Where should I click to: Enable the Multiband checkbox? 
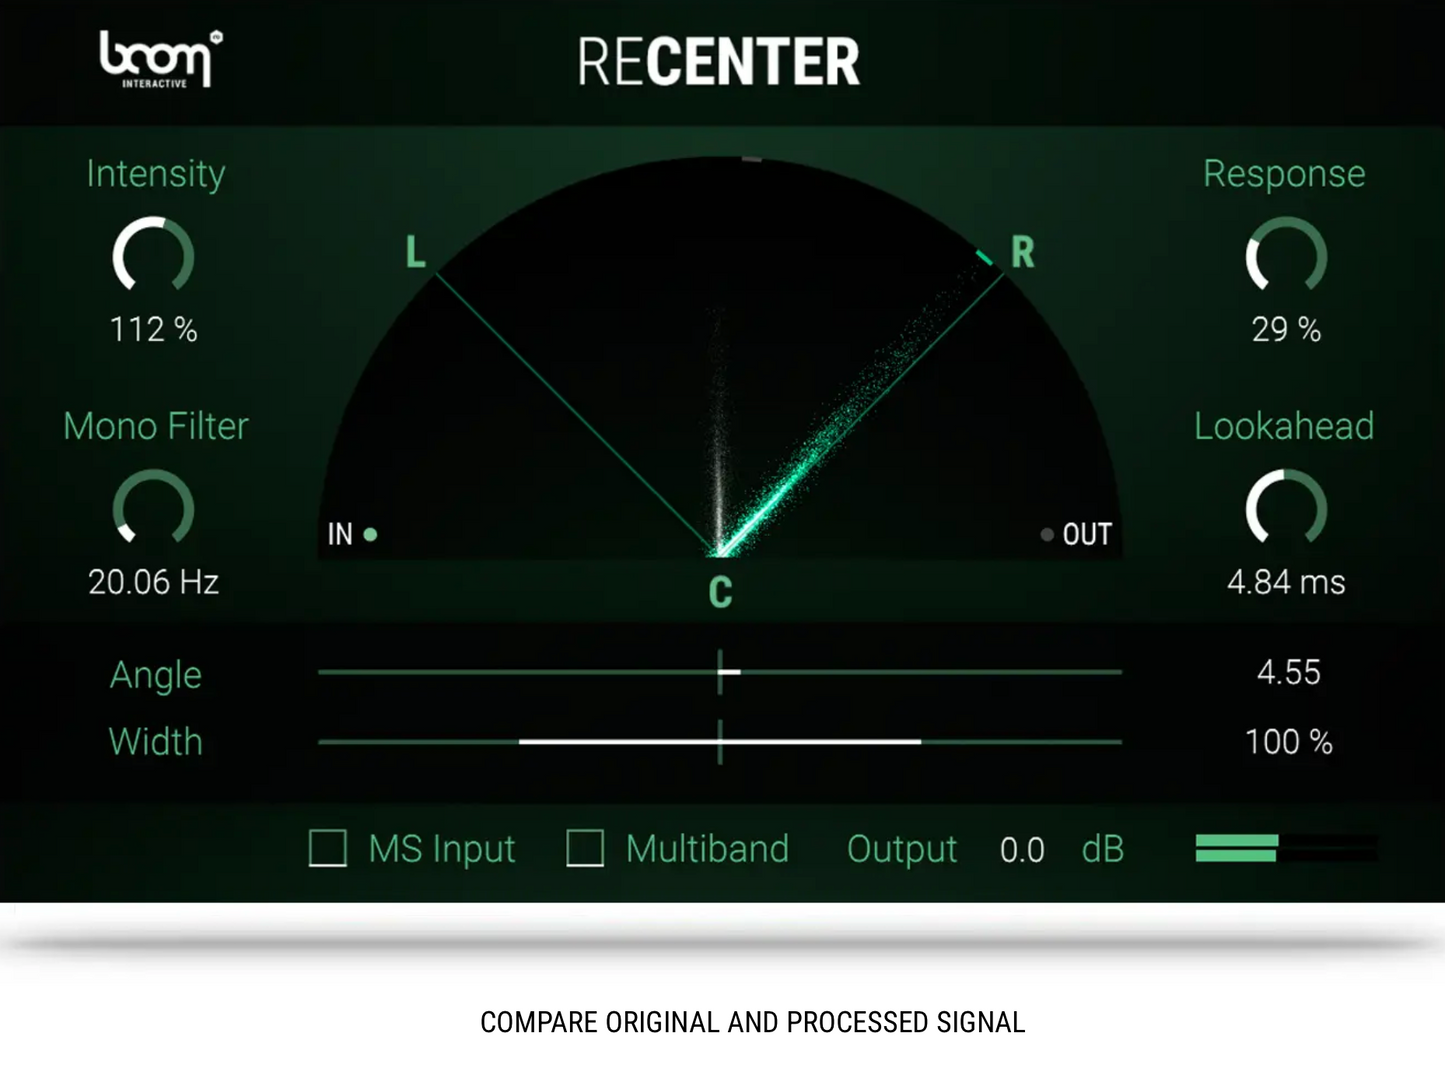pos(585,849)
